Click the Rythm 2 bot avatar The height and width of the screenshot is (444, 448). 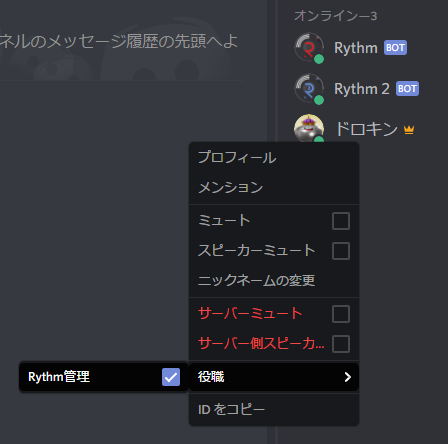point(309,88)
